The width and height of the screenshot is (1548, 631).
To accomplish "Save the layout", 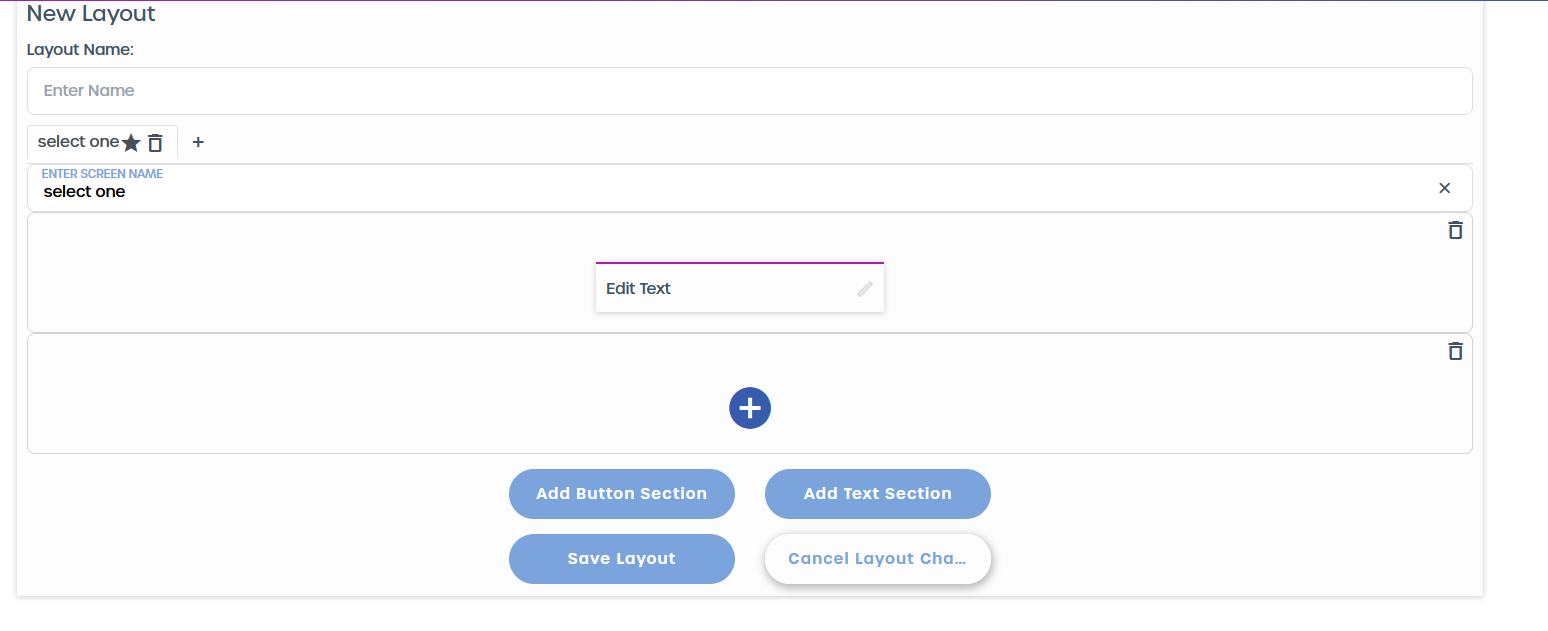I will pyautogui.click(x=622, y=559).
